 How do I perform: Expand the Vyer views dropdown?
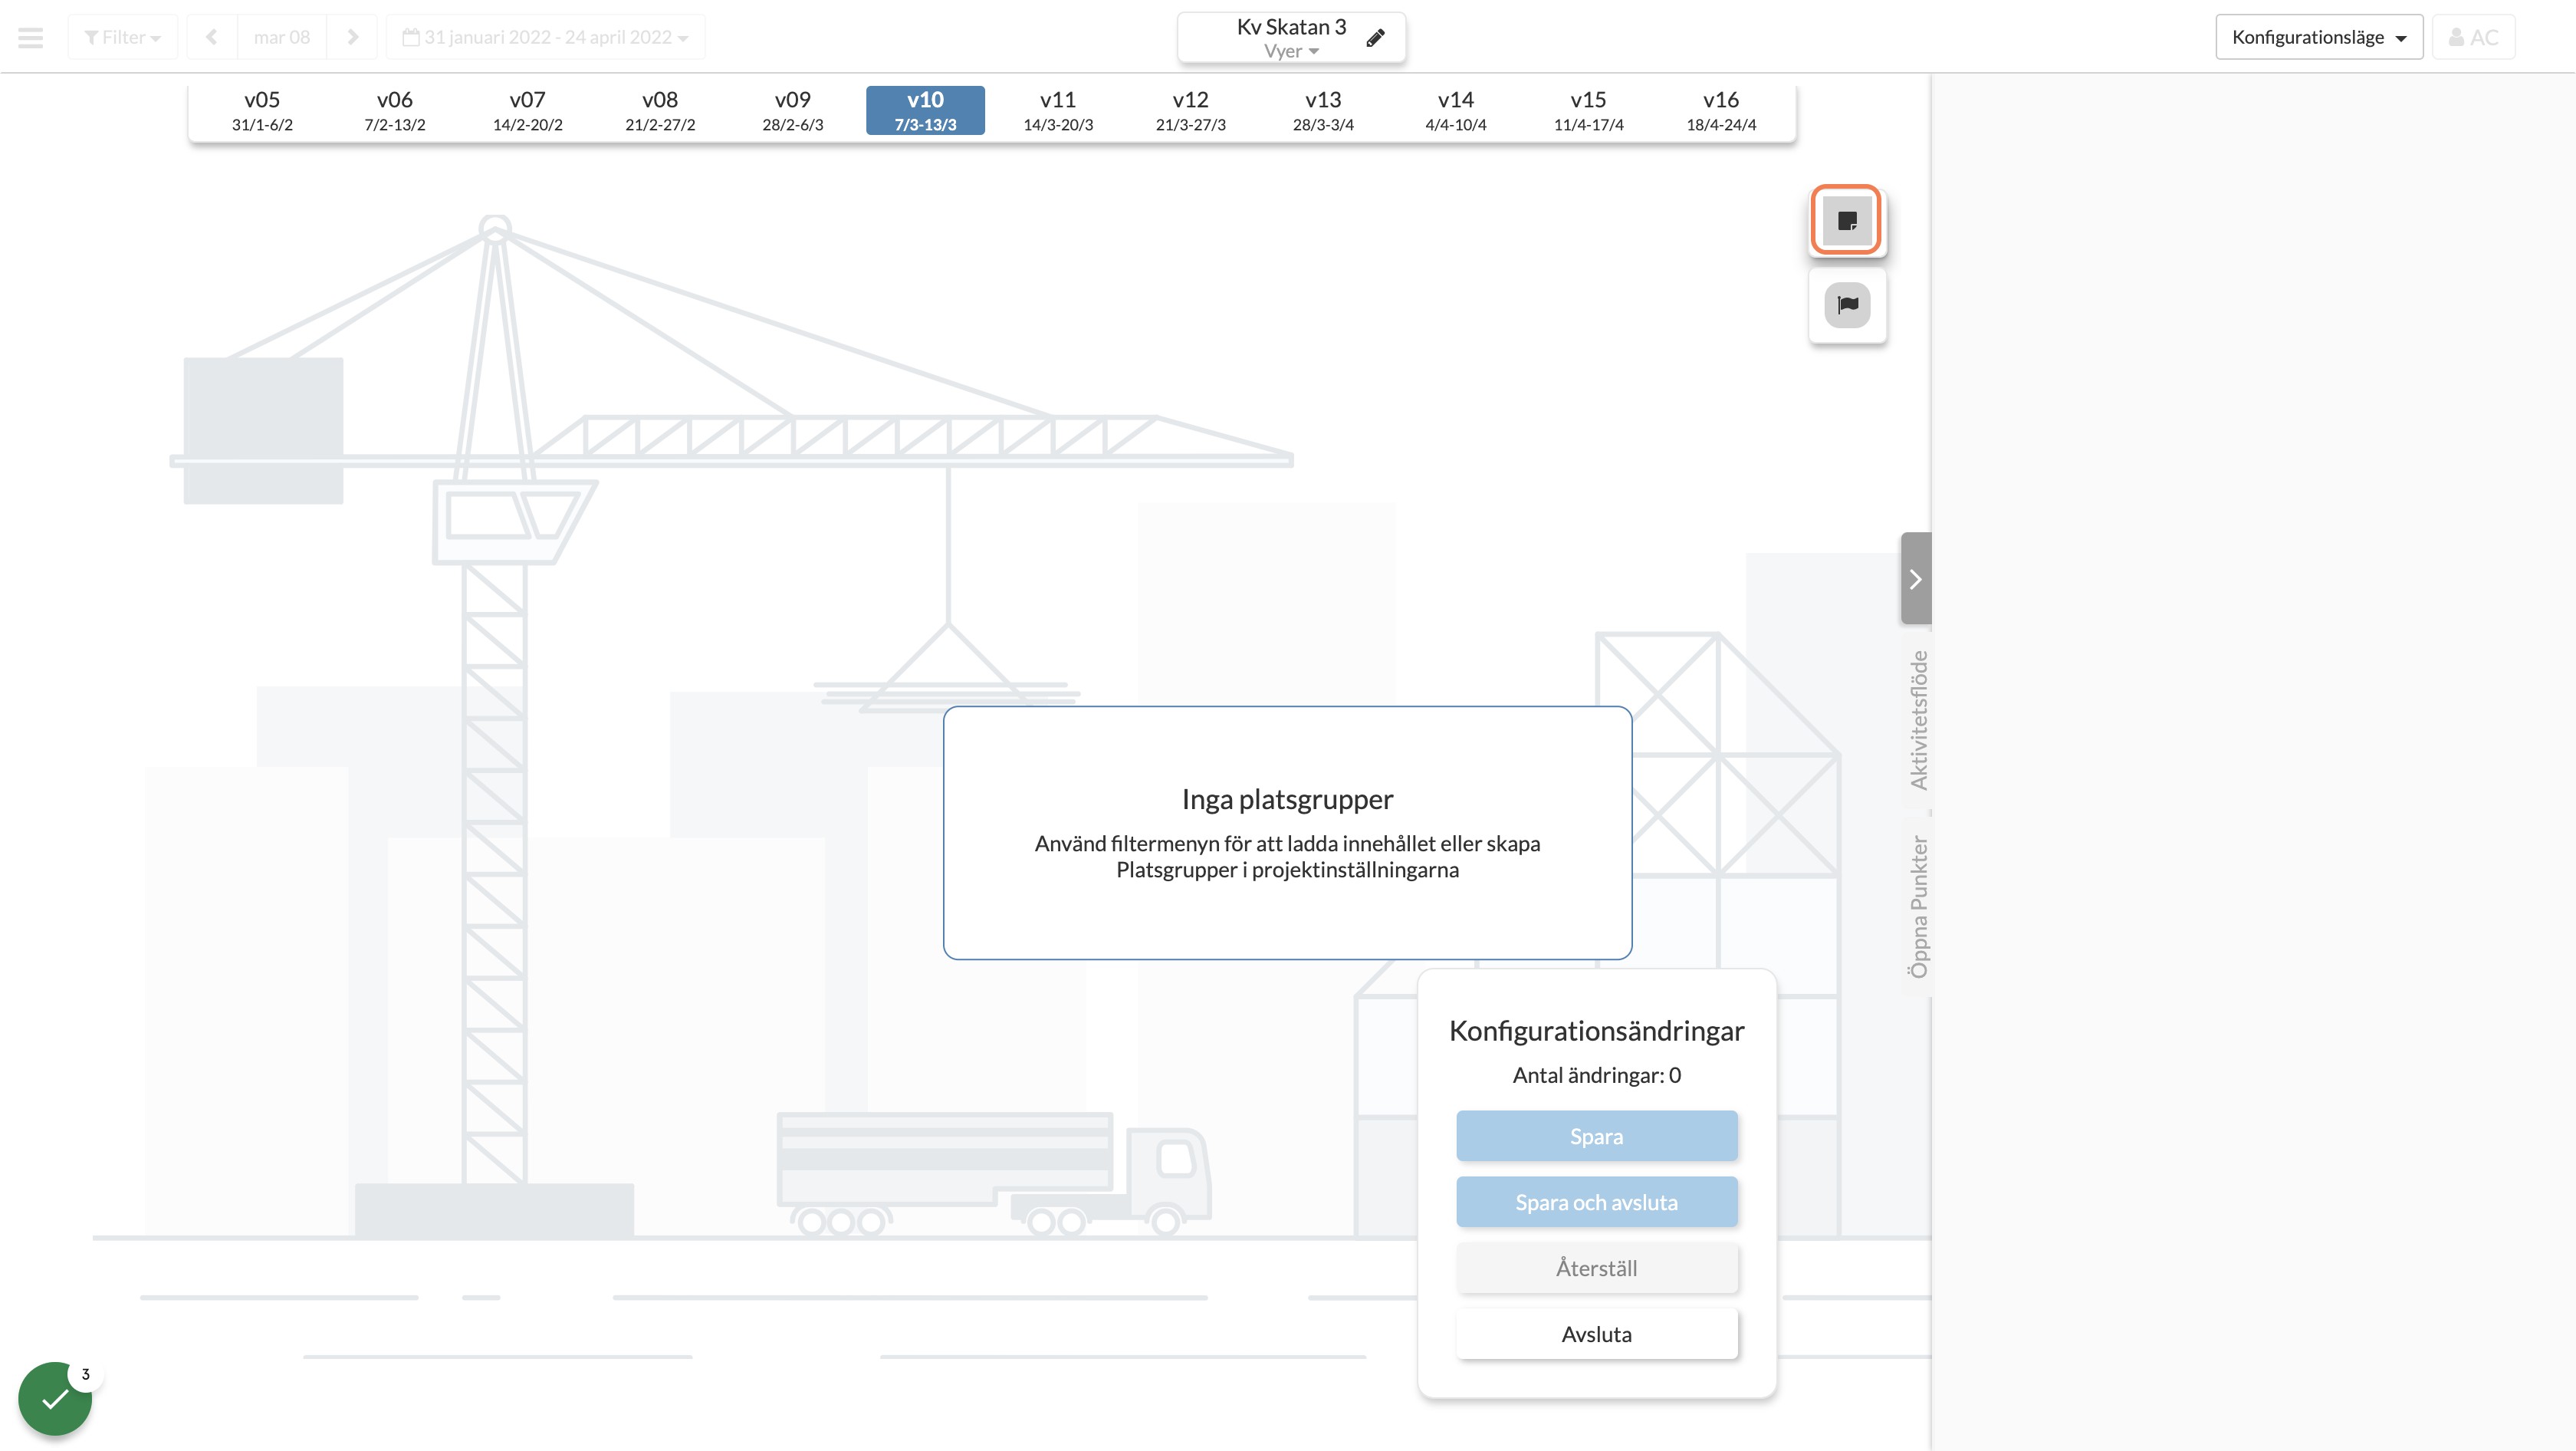coord(1291,51)
